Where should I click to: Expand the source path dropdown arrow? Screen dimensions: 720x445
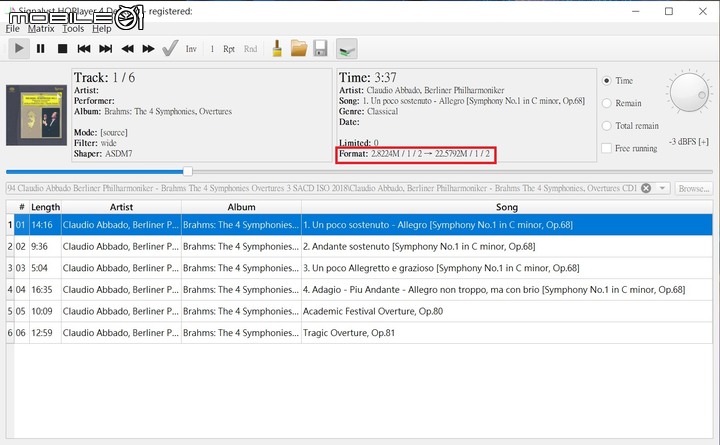[x=662, y=188]
